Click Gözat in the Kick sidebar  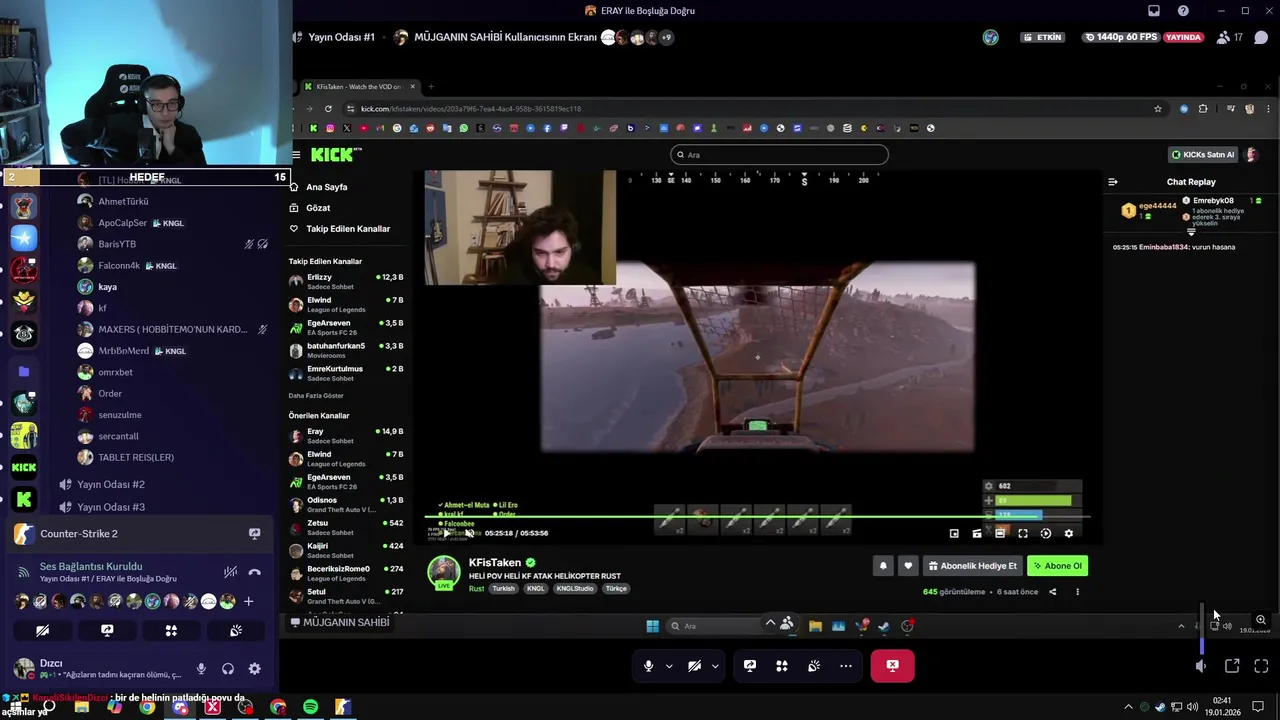coord(318,208)
